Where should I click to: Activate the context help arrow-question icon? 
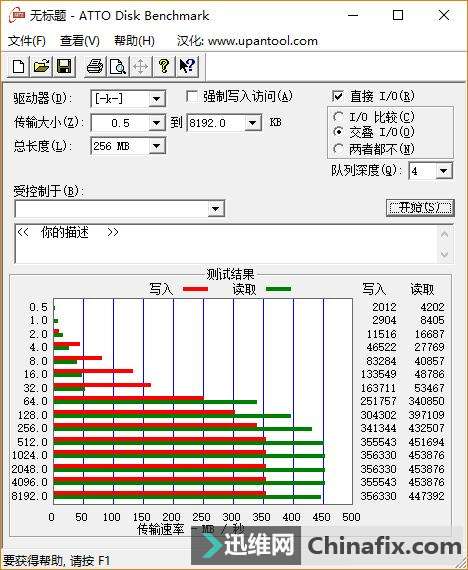point(187,67)
